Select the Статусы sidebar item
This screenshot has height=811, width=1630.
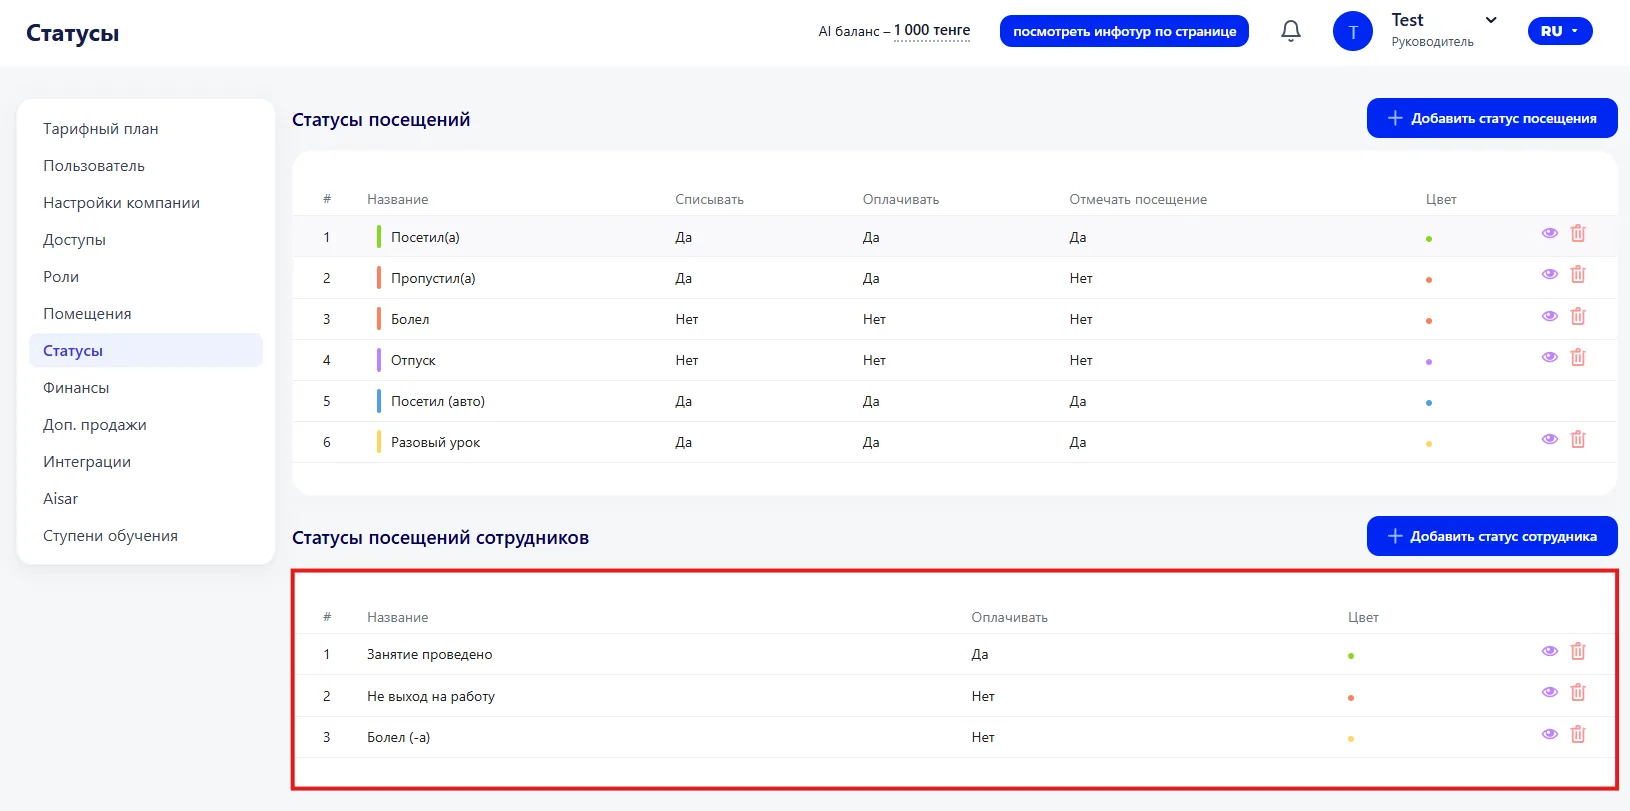click(x=146, y=351)
